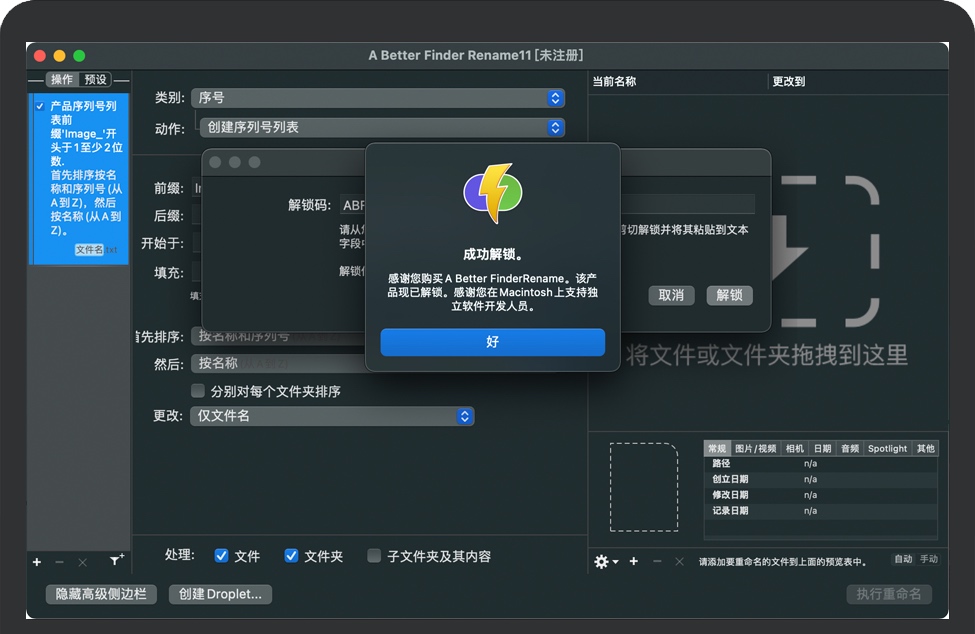Click the 创立日期 metadata row
This screenshot has height=634, width=975.
coord(821,479)
